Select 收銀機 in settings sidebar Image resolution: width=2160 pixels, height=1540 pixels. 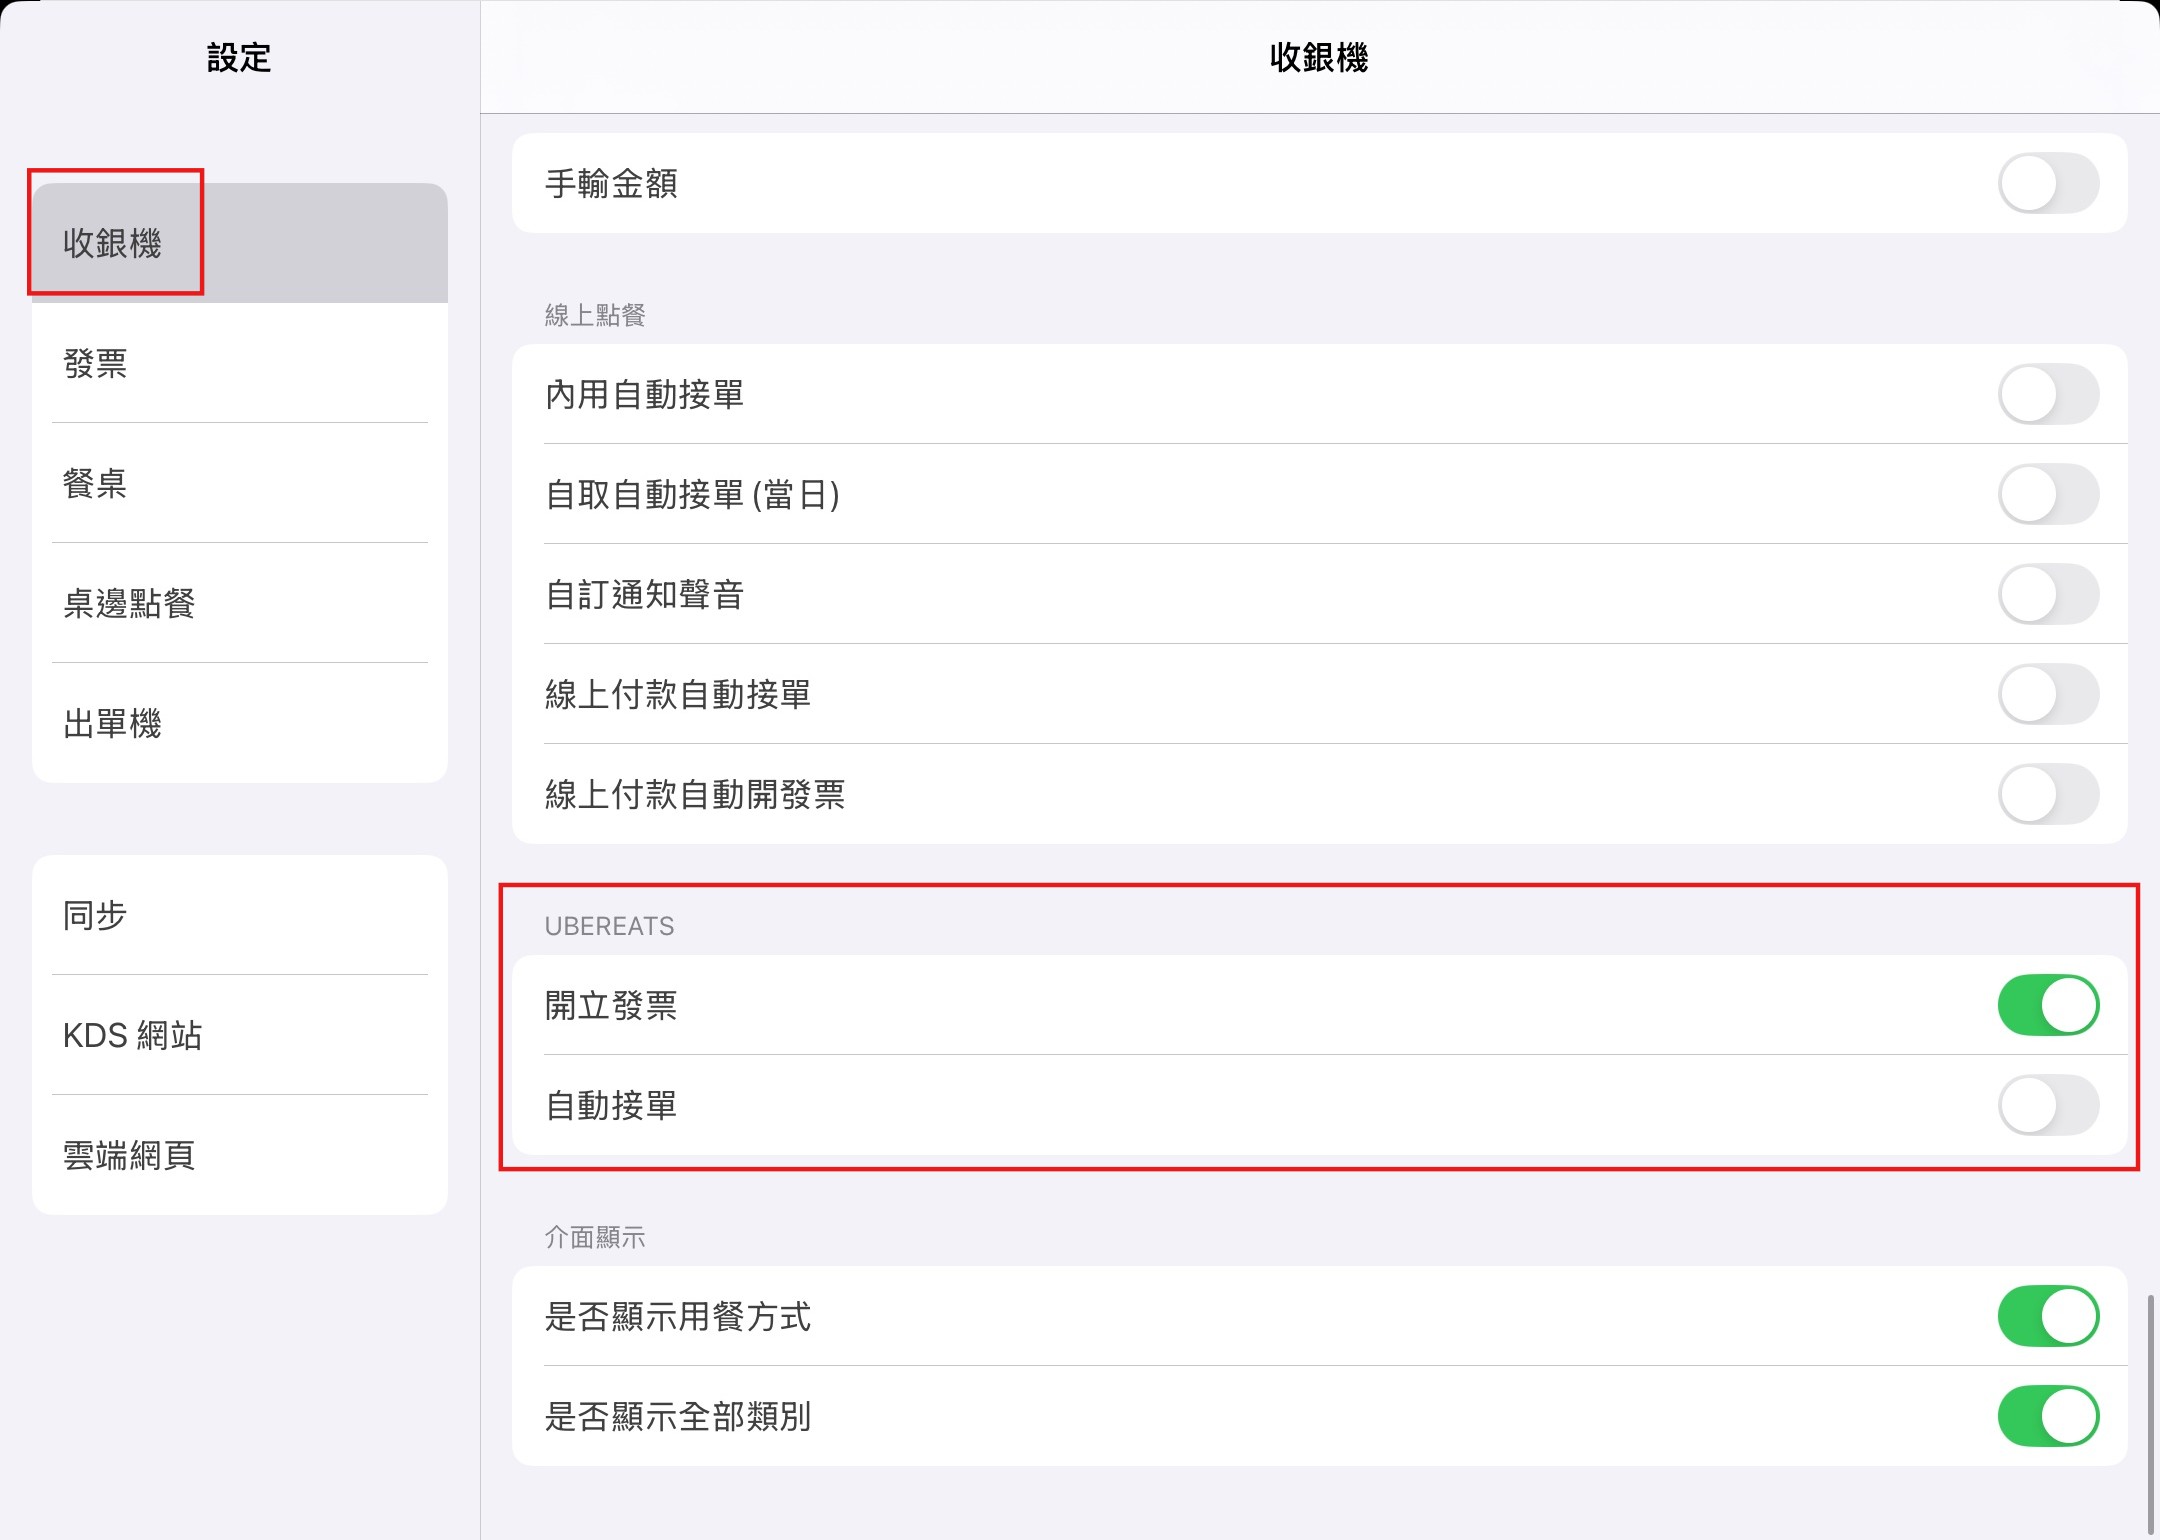240,243
